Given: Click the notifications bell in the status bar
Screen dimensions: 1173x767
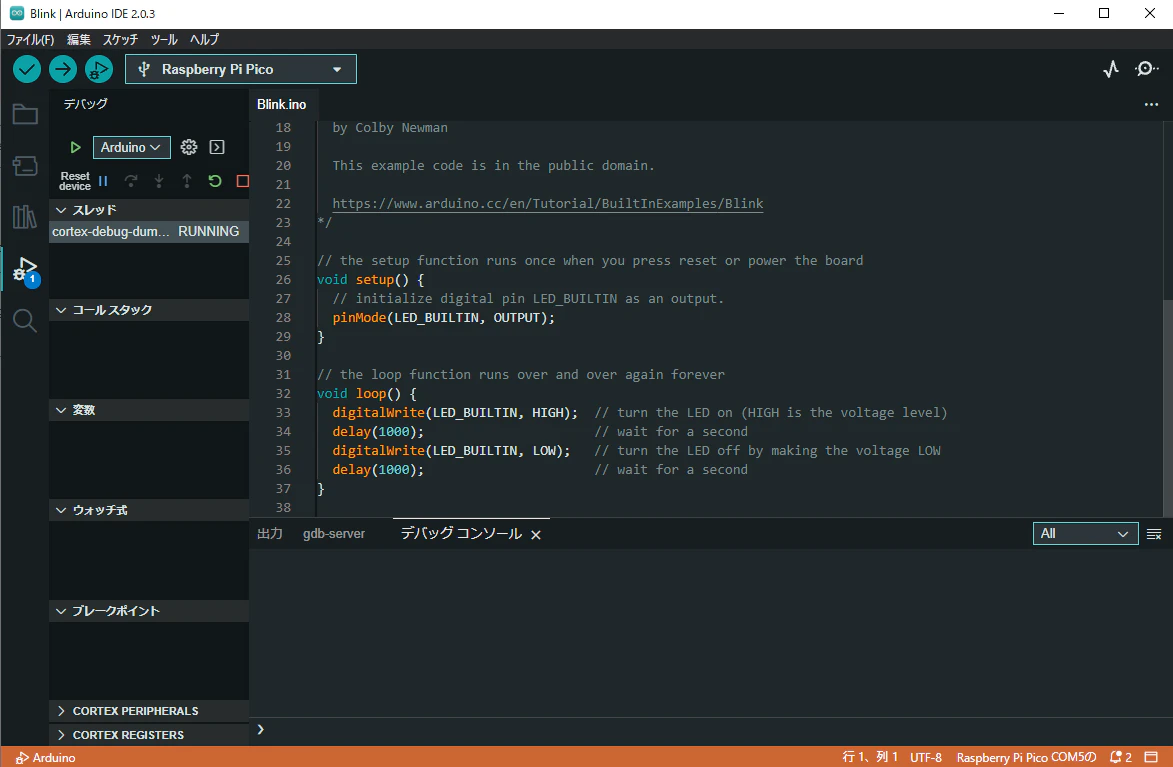Looking at the screenshot, I should tap(1120, 757).
